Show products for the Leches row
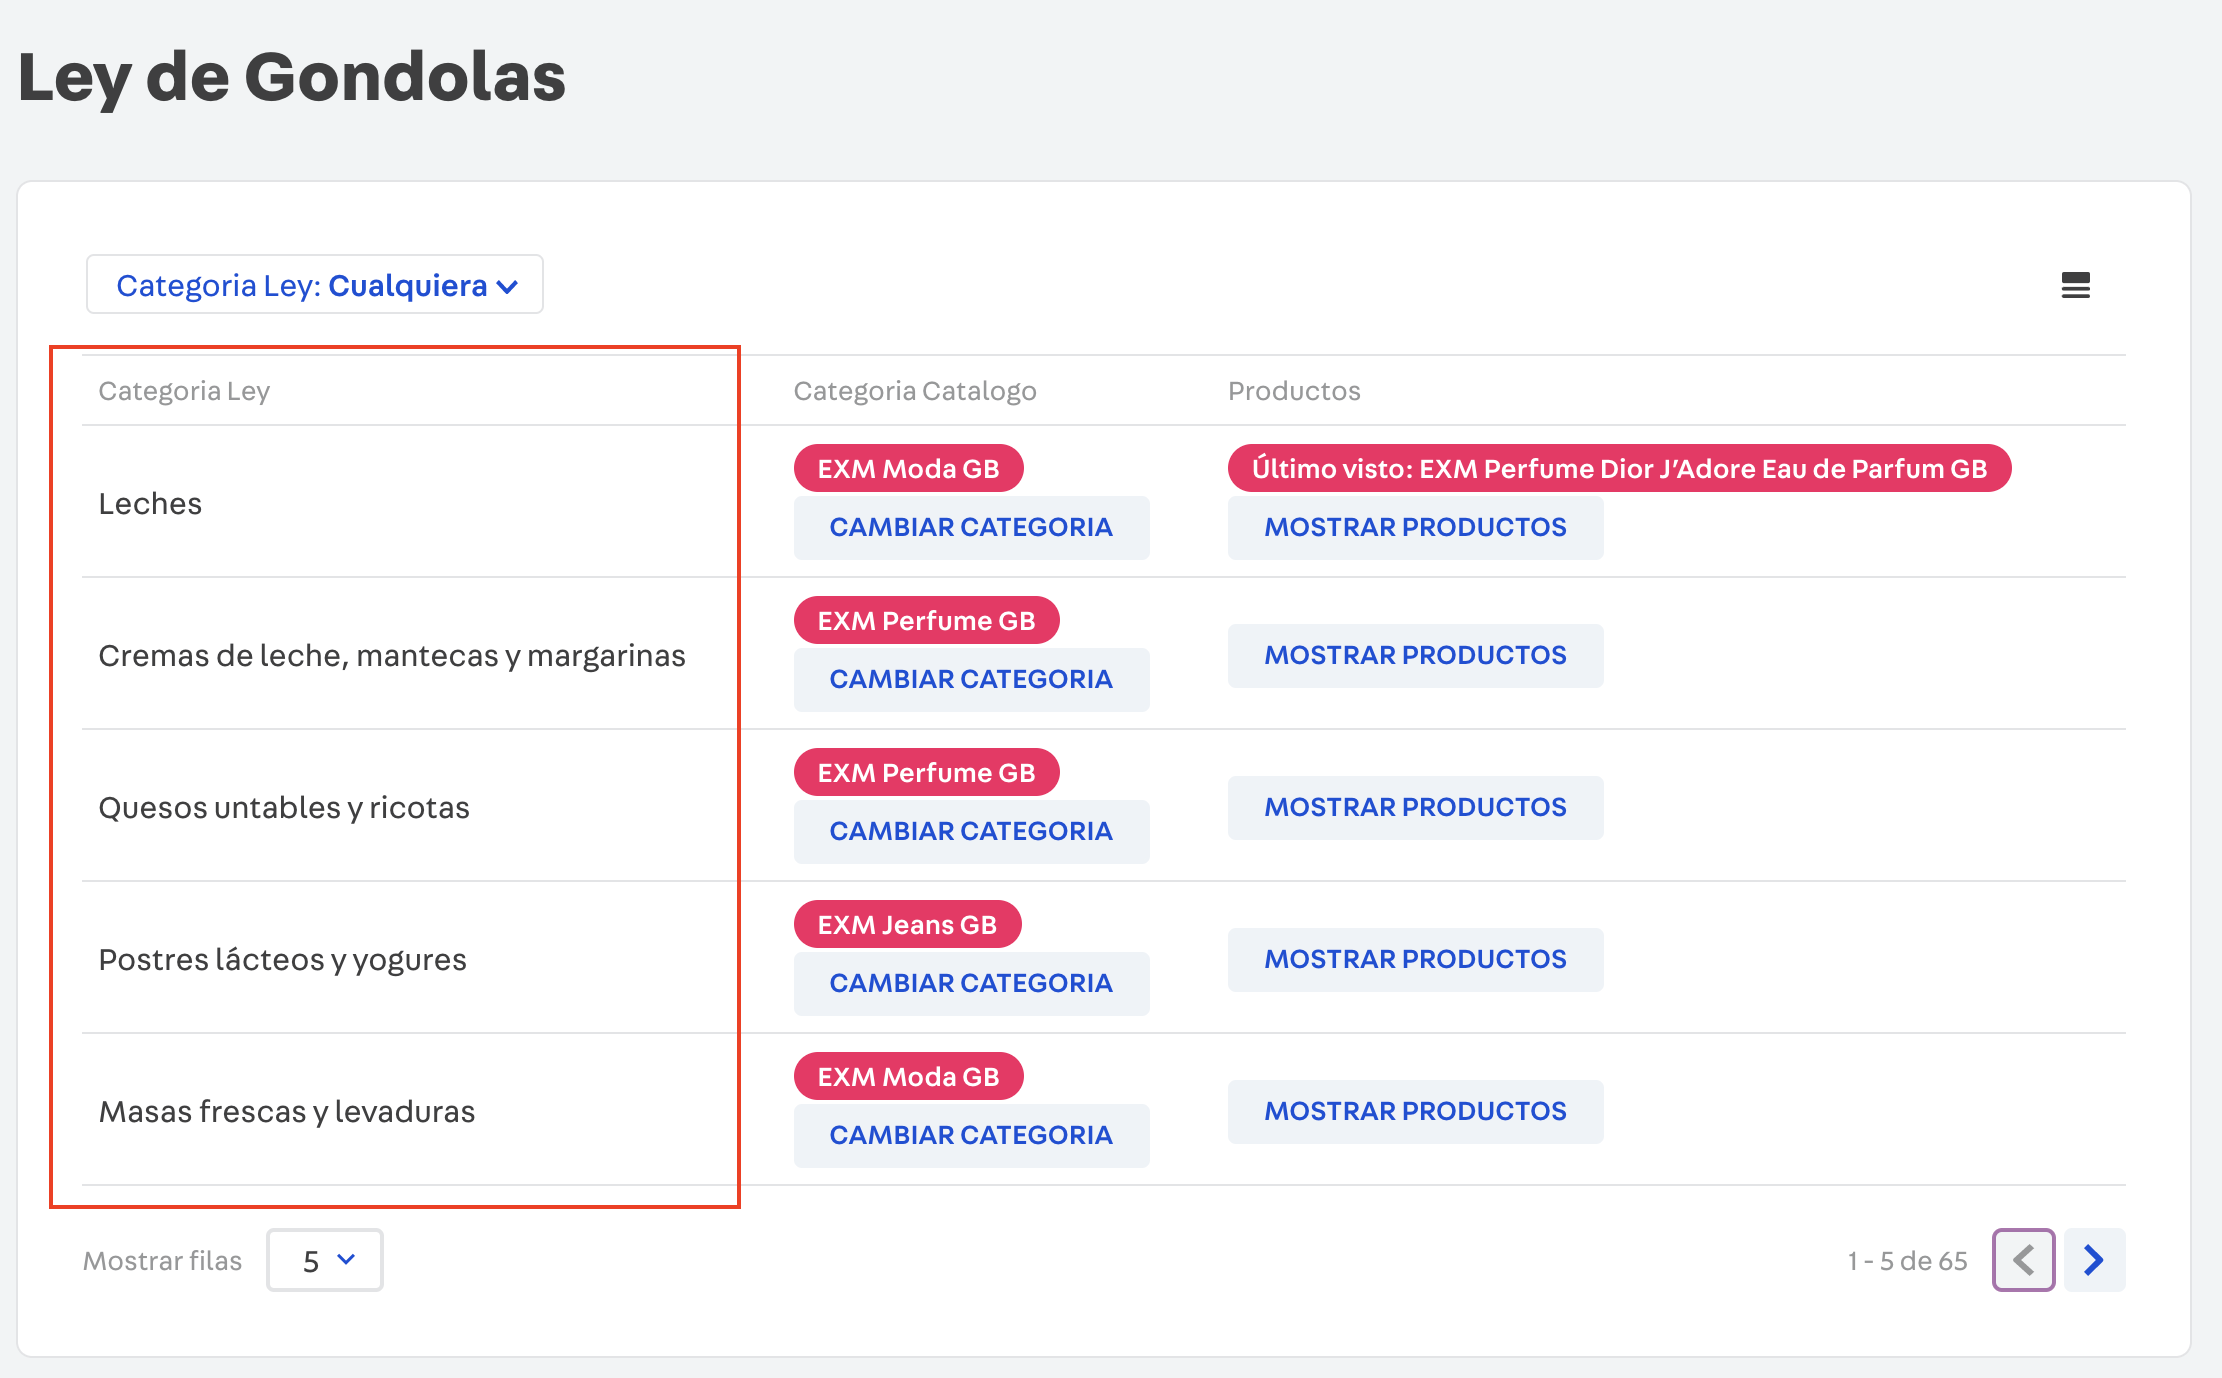Image resolution: width=2222 pixels, height=1378 pixels. pyautogui.click(x=1415, y=528)
